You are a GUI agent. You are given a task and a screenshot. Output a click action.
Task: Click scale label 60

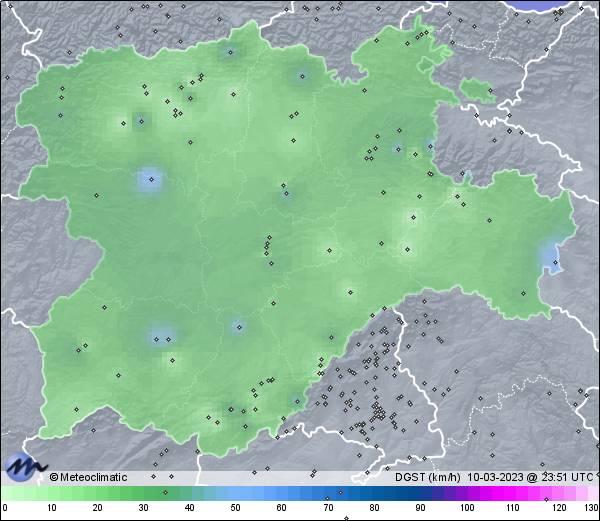click(x=282, y=508)
